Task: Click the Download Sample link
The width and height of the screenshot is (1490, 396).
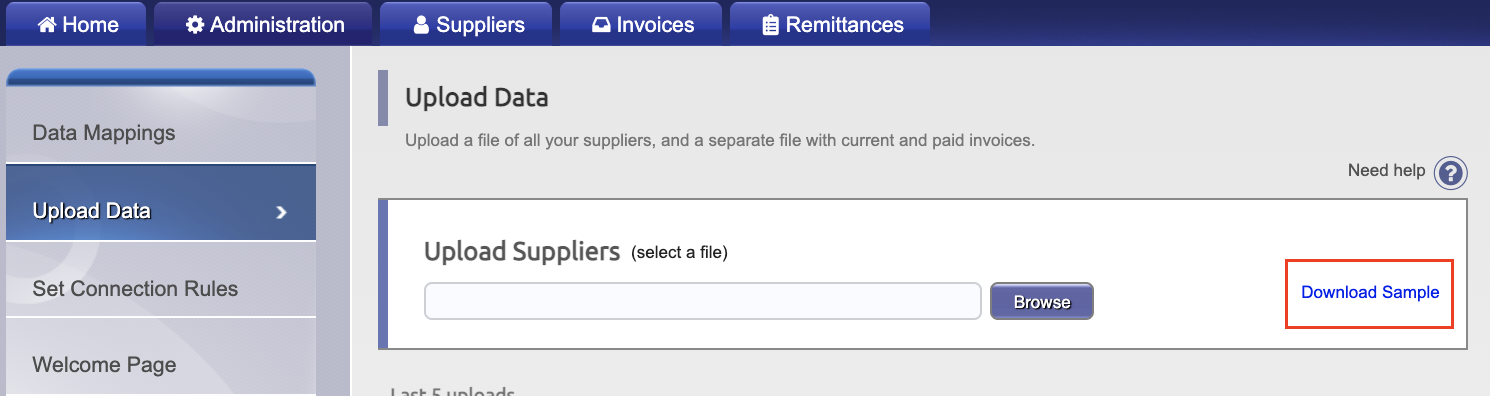Action: tap(1370, 293)
